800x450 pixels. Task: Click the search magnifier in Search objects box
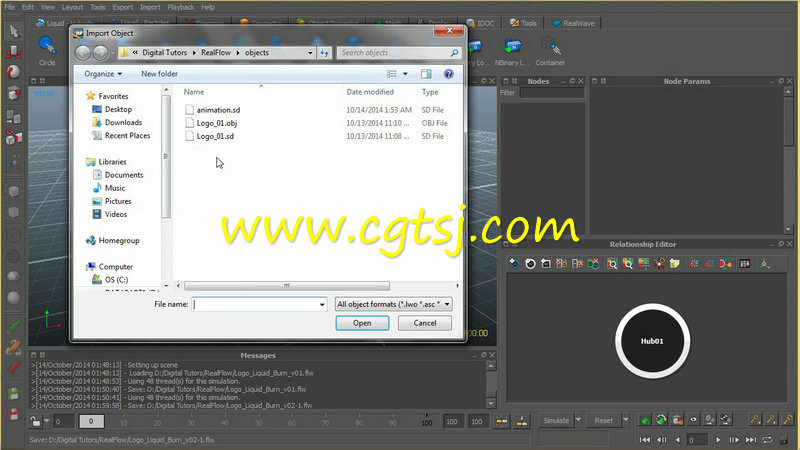coord(454,53)
